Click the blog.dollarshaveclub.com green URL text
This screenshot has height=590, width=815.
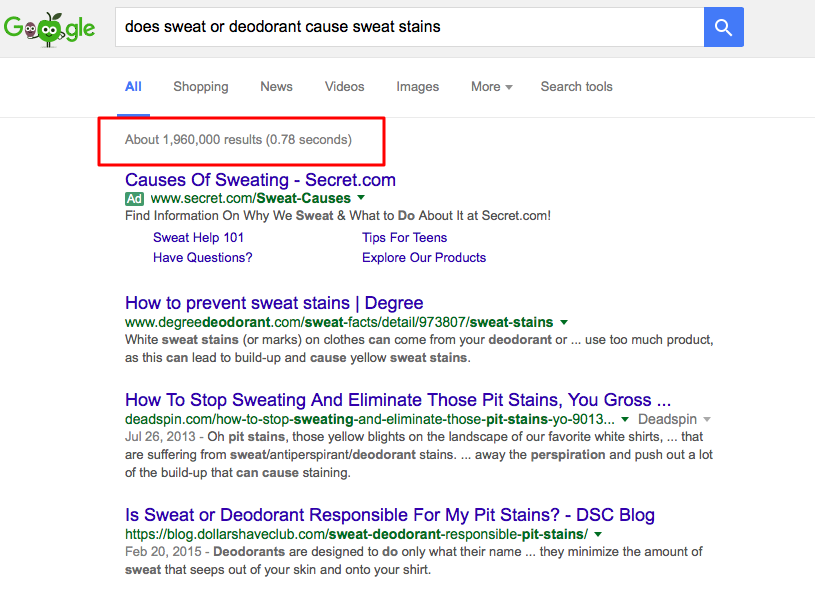coord(357,534)
